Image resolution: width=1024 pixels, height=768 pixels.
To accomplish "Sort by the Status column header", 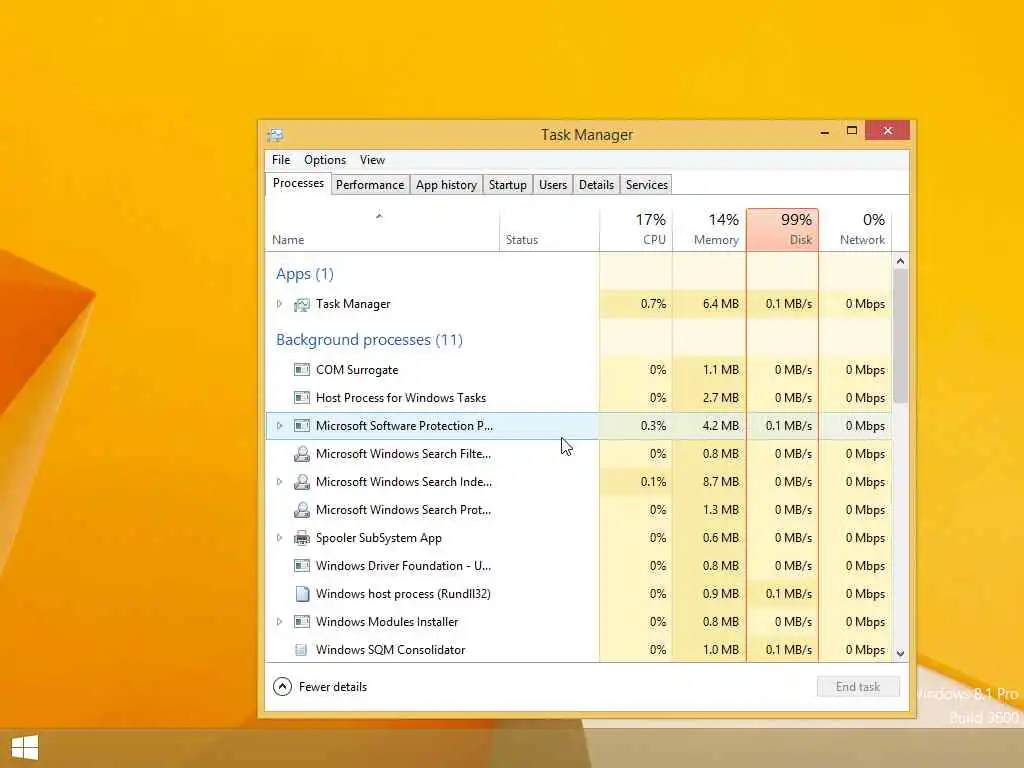I will [x=549, y=230].
